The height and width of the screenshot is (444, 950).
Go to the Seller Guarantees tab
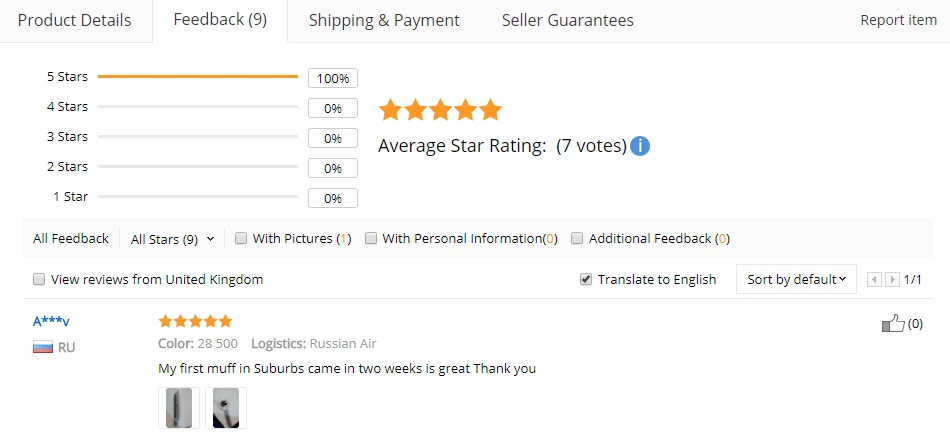(x=568, y=21)
